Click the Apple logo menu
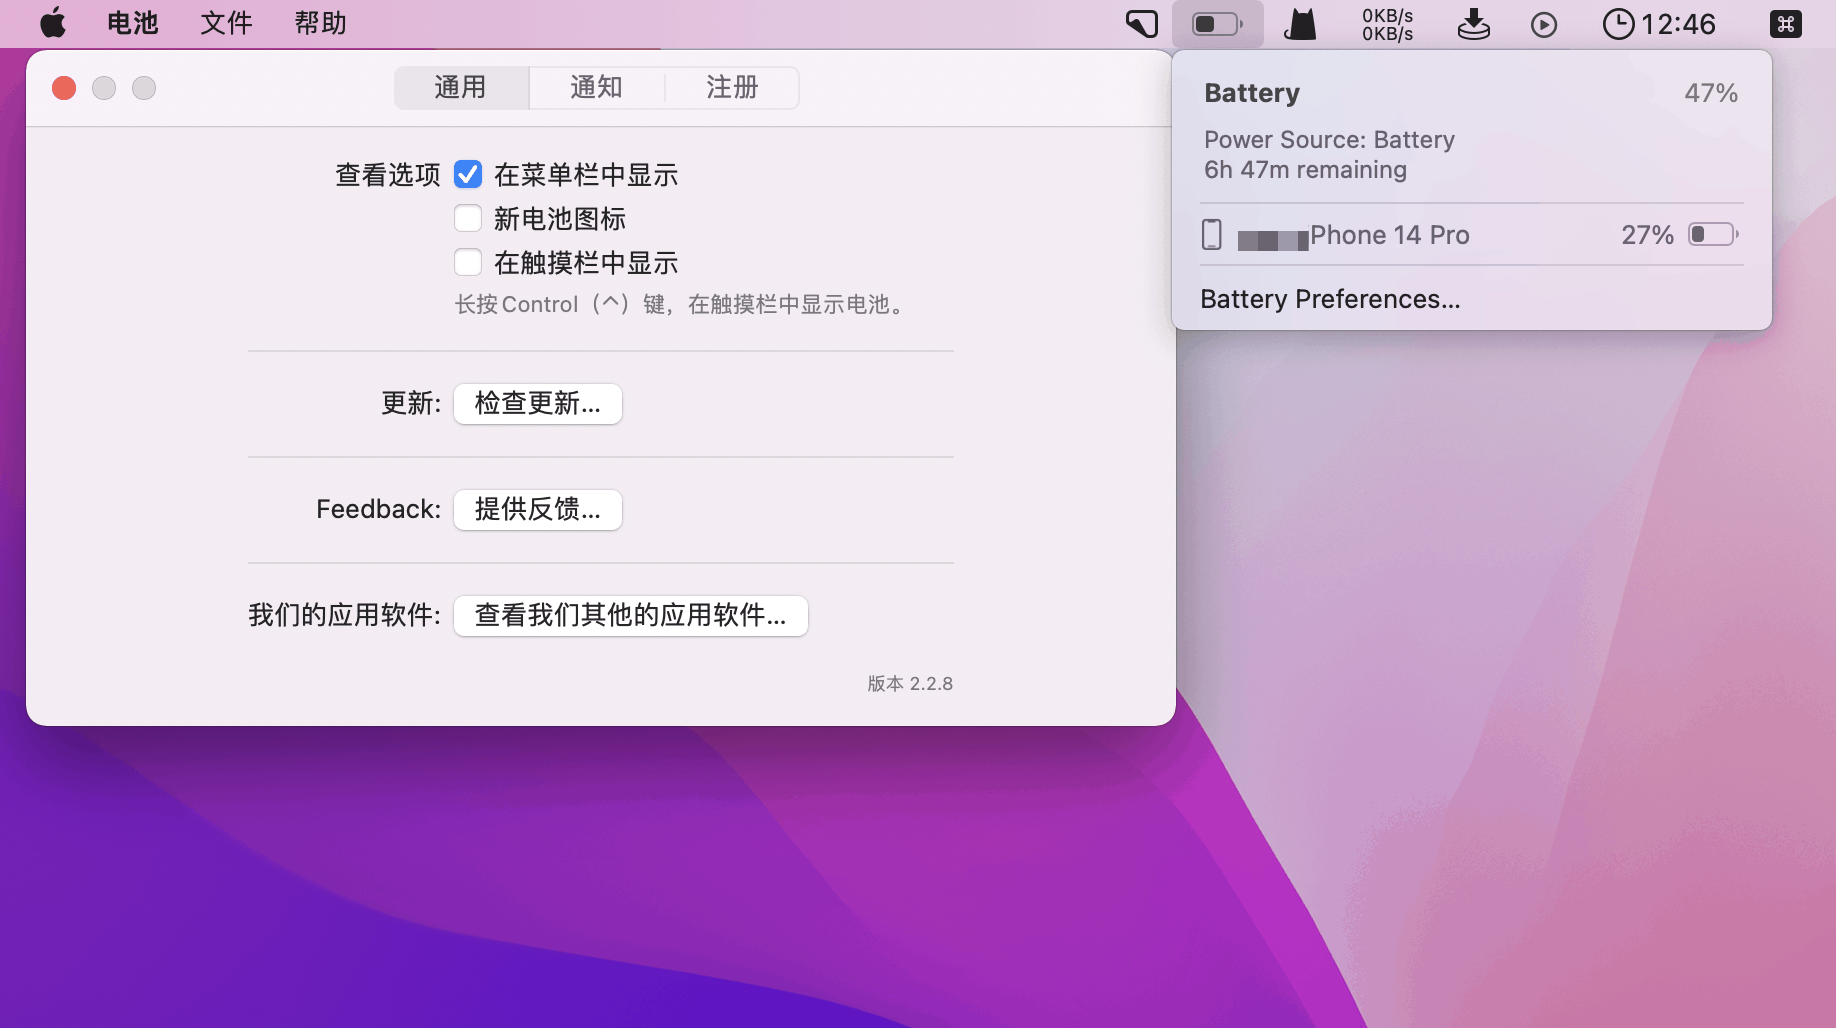The width and height of the screenshot is (1836, 1028). pos(53,23)
